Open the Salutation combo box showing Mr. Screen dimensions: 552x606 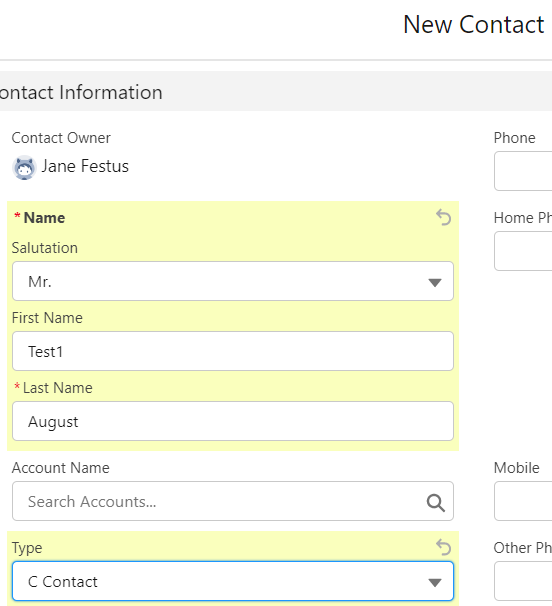click(x=233, y=281)
